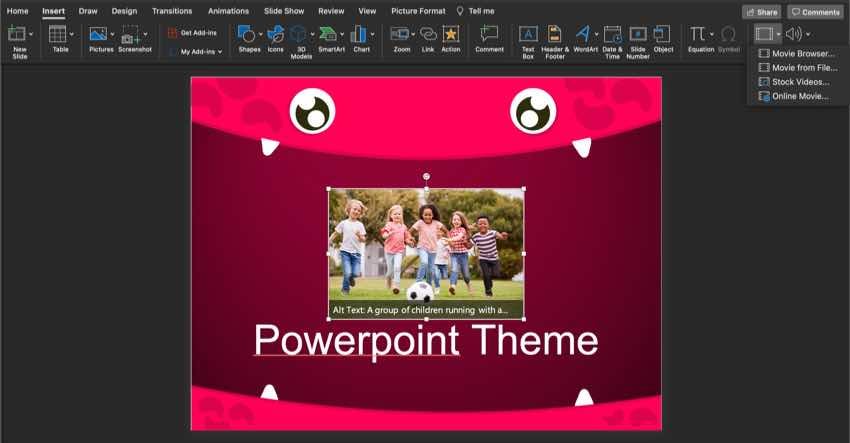Expand the New Slide dropdown arrow
The height and width of the screenshot is (443, 850).
pyautogui.click(x=31, y=34)
